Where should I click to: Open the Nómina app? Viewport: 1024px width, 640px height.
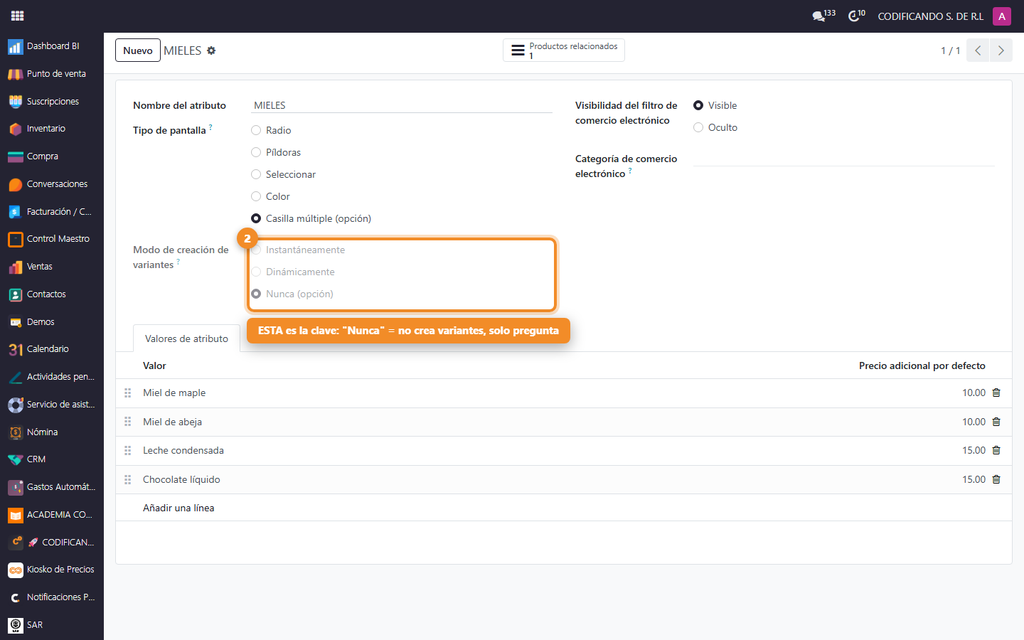coord(52,432)
